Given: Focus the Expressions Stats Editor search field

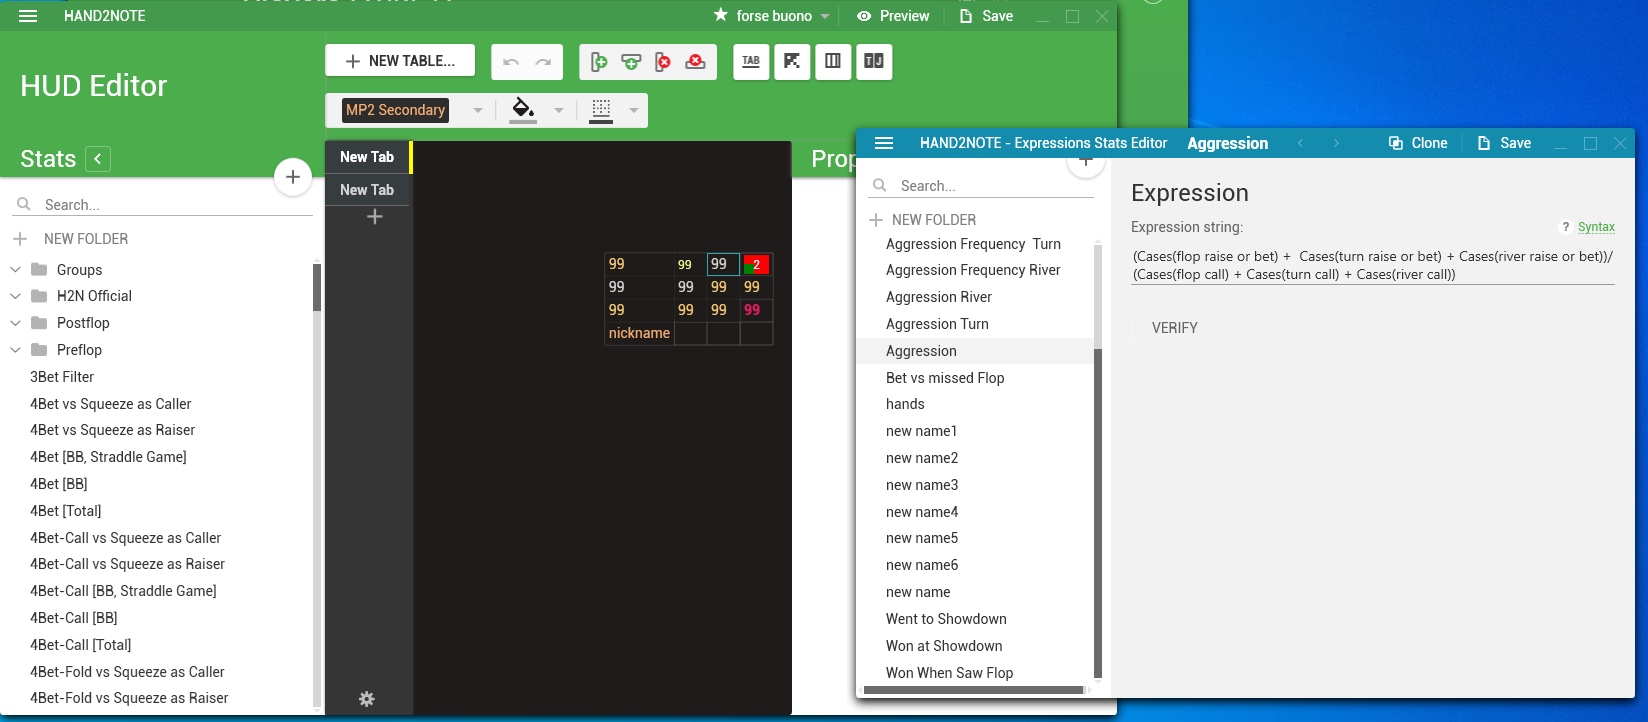Looking at the screenshot, I should [983, 186].
